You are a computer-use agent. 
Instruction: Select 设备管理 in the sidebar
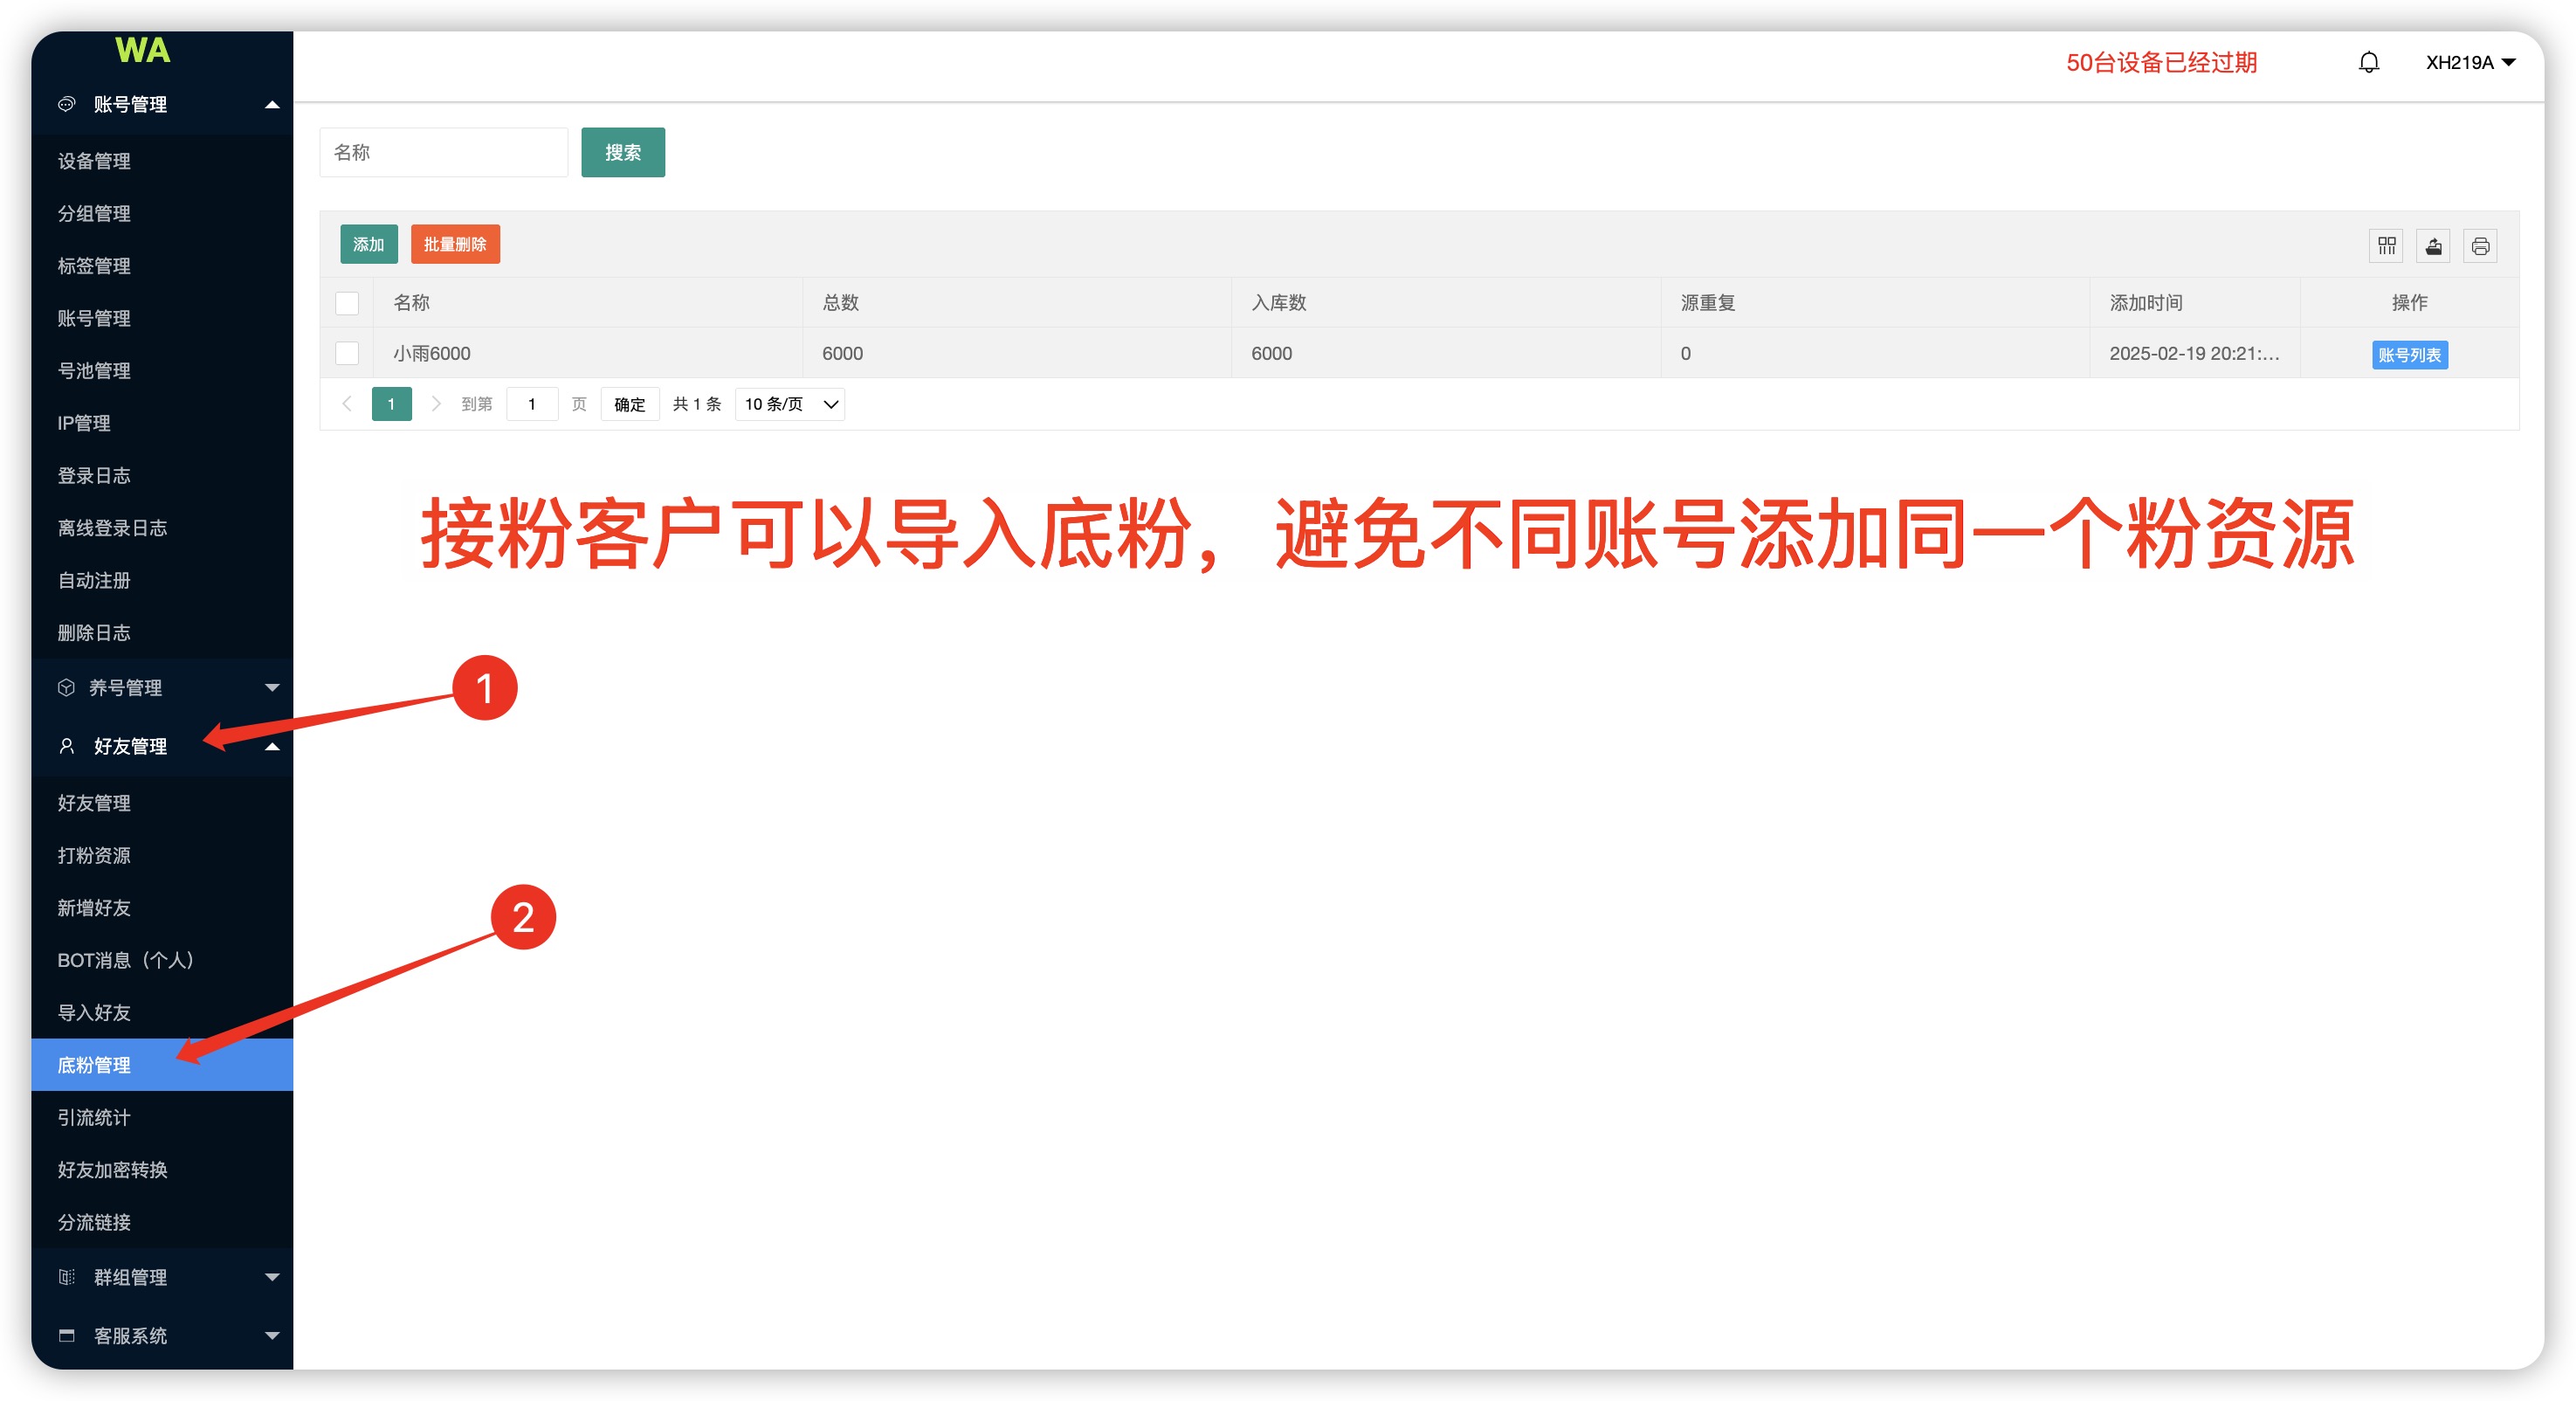coord(94,161)
